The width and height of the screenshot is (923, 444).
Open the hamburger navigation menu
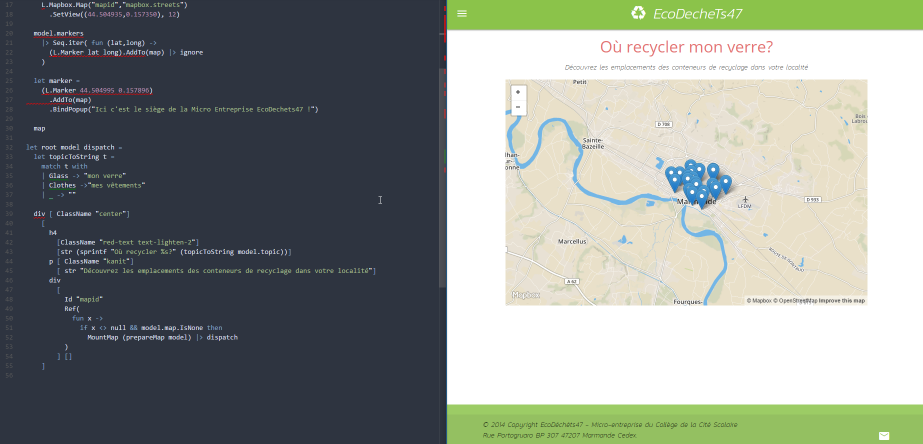click(462, 14)
